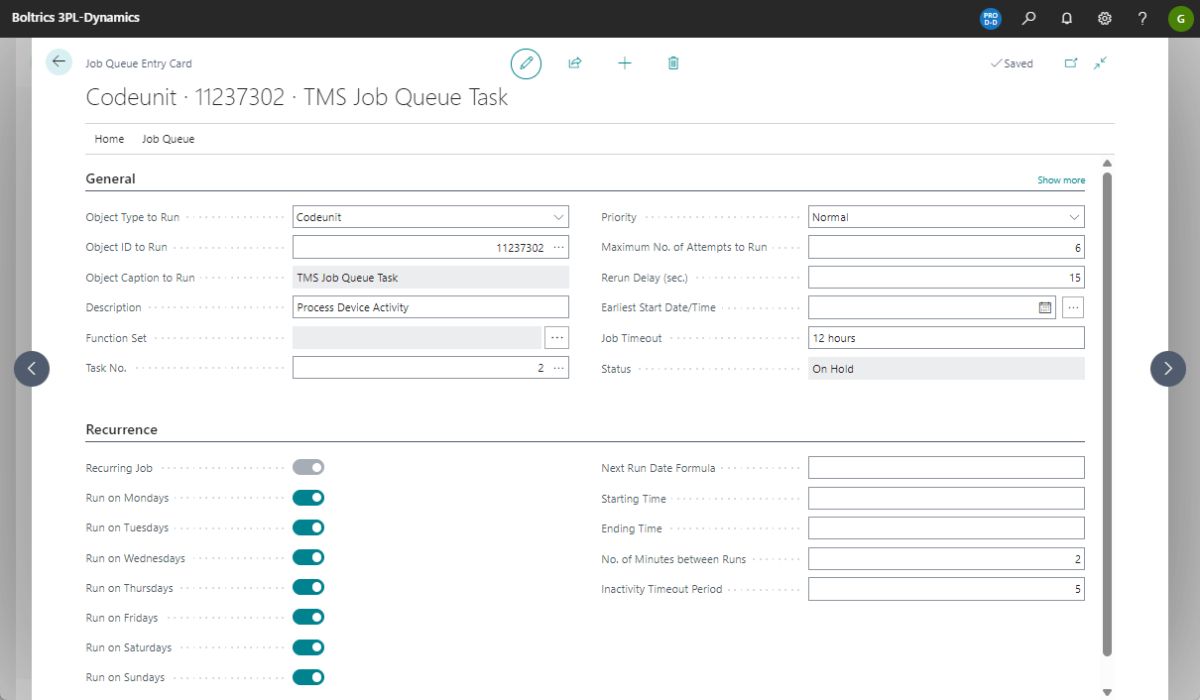Collapse the General section header
The width and height of the screenshot is (1200, 700).
111,179
